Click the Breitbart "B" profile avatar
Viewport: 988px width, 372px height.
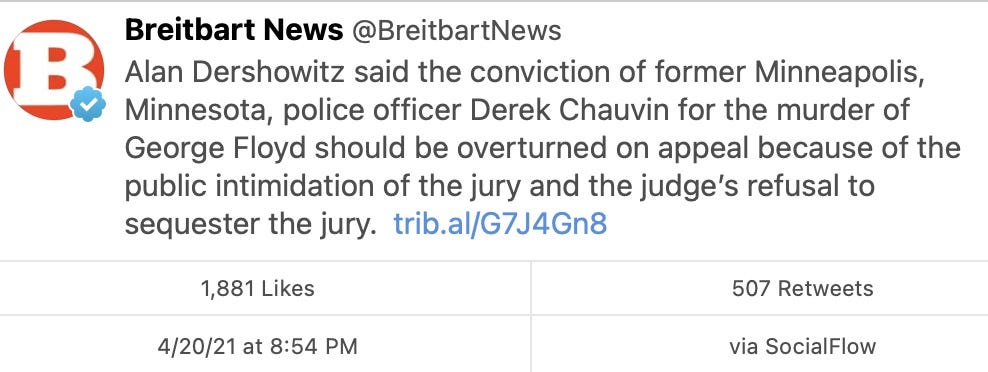(x=53, y=69)
